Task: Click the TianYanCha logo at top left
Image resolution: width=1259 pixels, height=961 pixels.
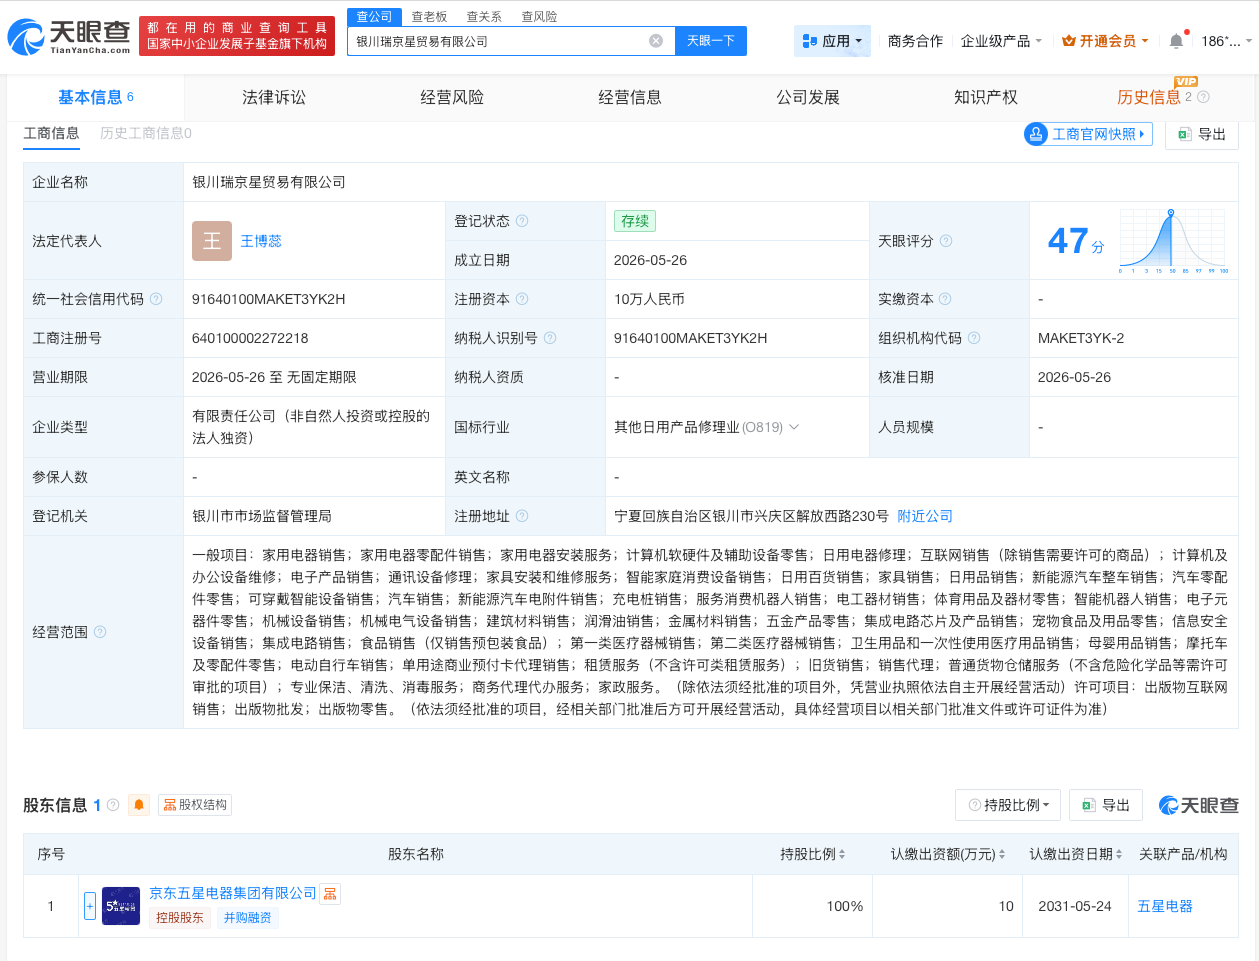Action: coord(69,37)
